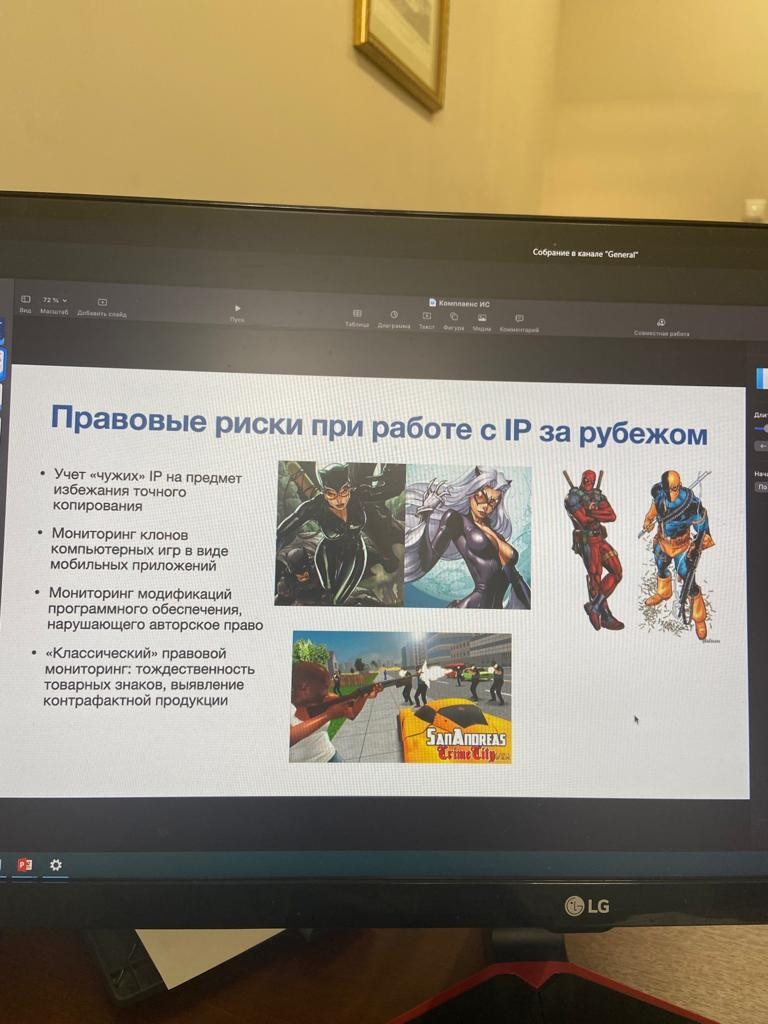Add a comment with Комментарий icon
This screenshot has height=1024, width=768.
pyautogui.click(x=519, y=319)
